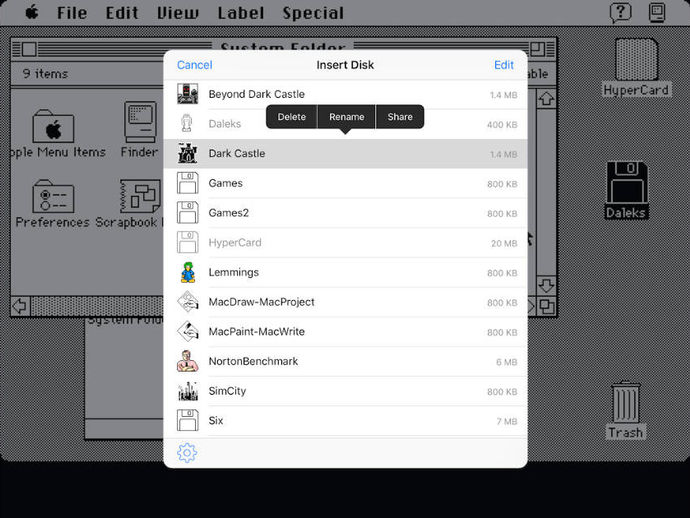Click the MacDraw-MacProject icon
The width and height of the screenshot is (690, 518).
click(x=188, y=302)
